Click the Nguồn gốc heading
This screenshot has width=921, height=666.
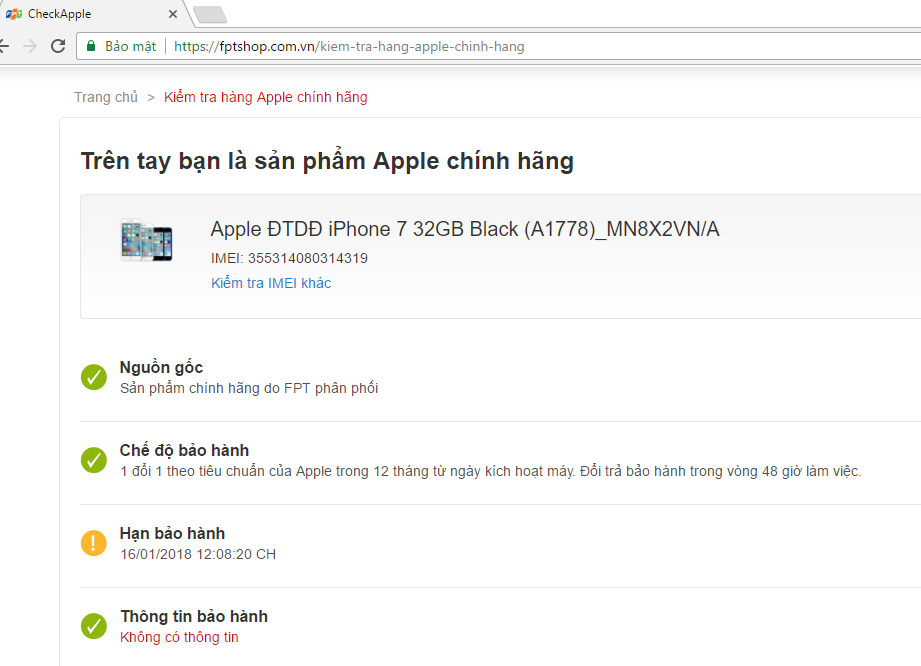pos(162,368)
